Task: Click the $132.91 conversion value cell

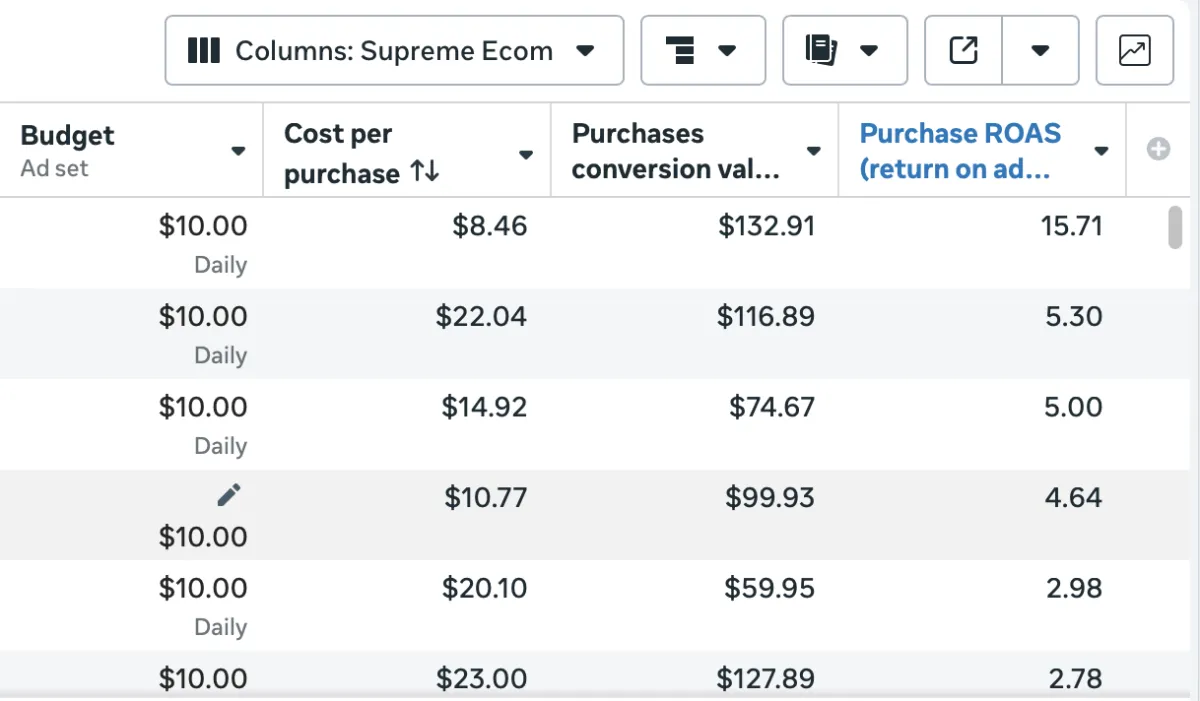Action: click(766, 226)
